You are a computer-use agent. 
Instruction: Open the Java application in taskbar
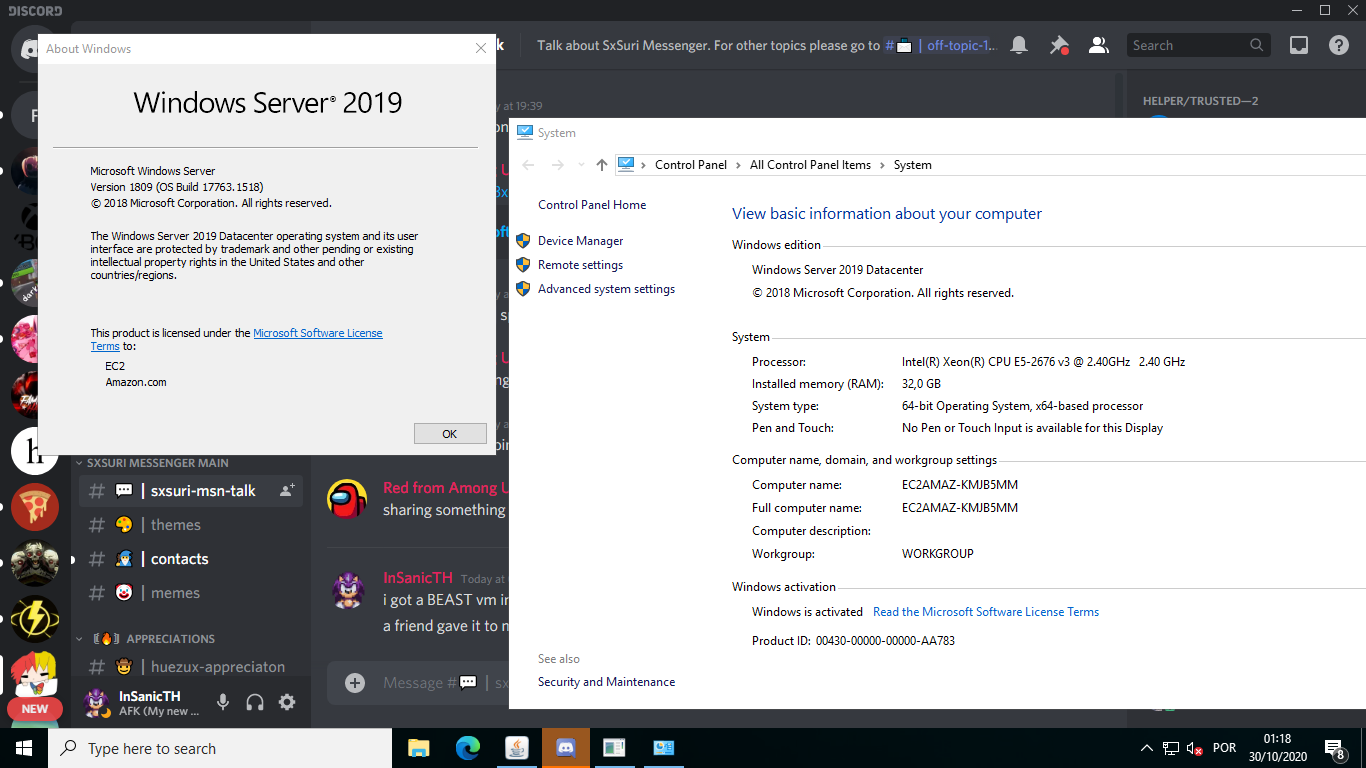tap(517, 748)
